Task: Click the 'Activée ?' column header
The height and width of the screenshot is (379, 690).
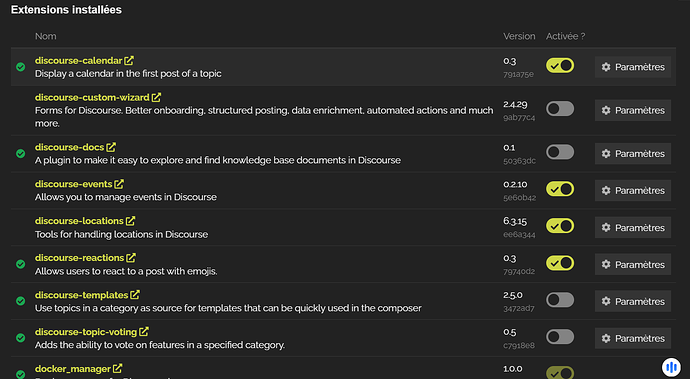Action: click(565, 36)
